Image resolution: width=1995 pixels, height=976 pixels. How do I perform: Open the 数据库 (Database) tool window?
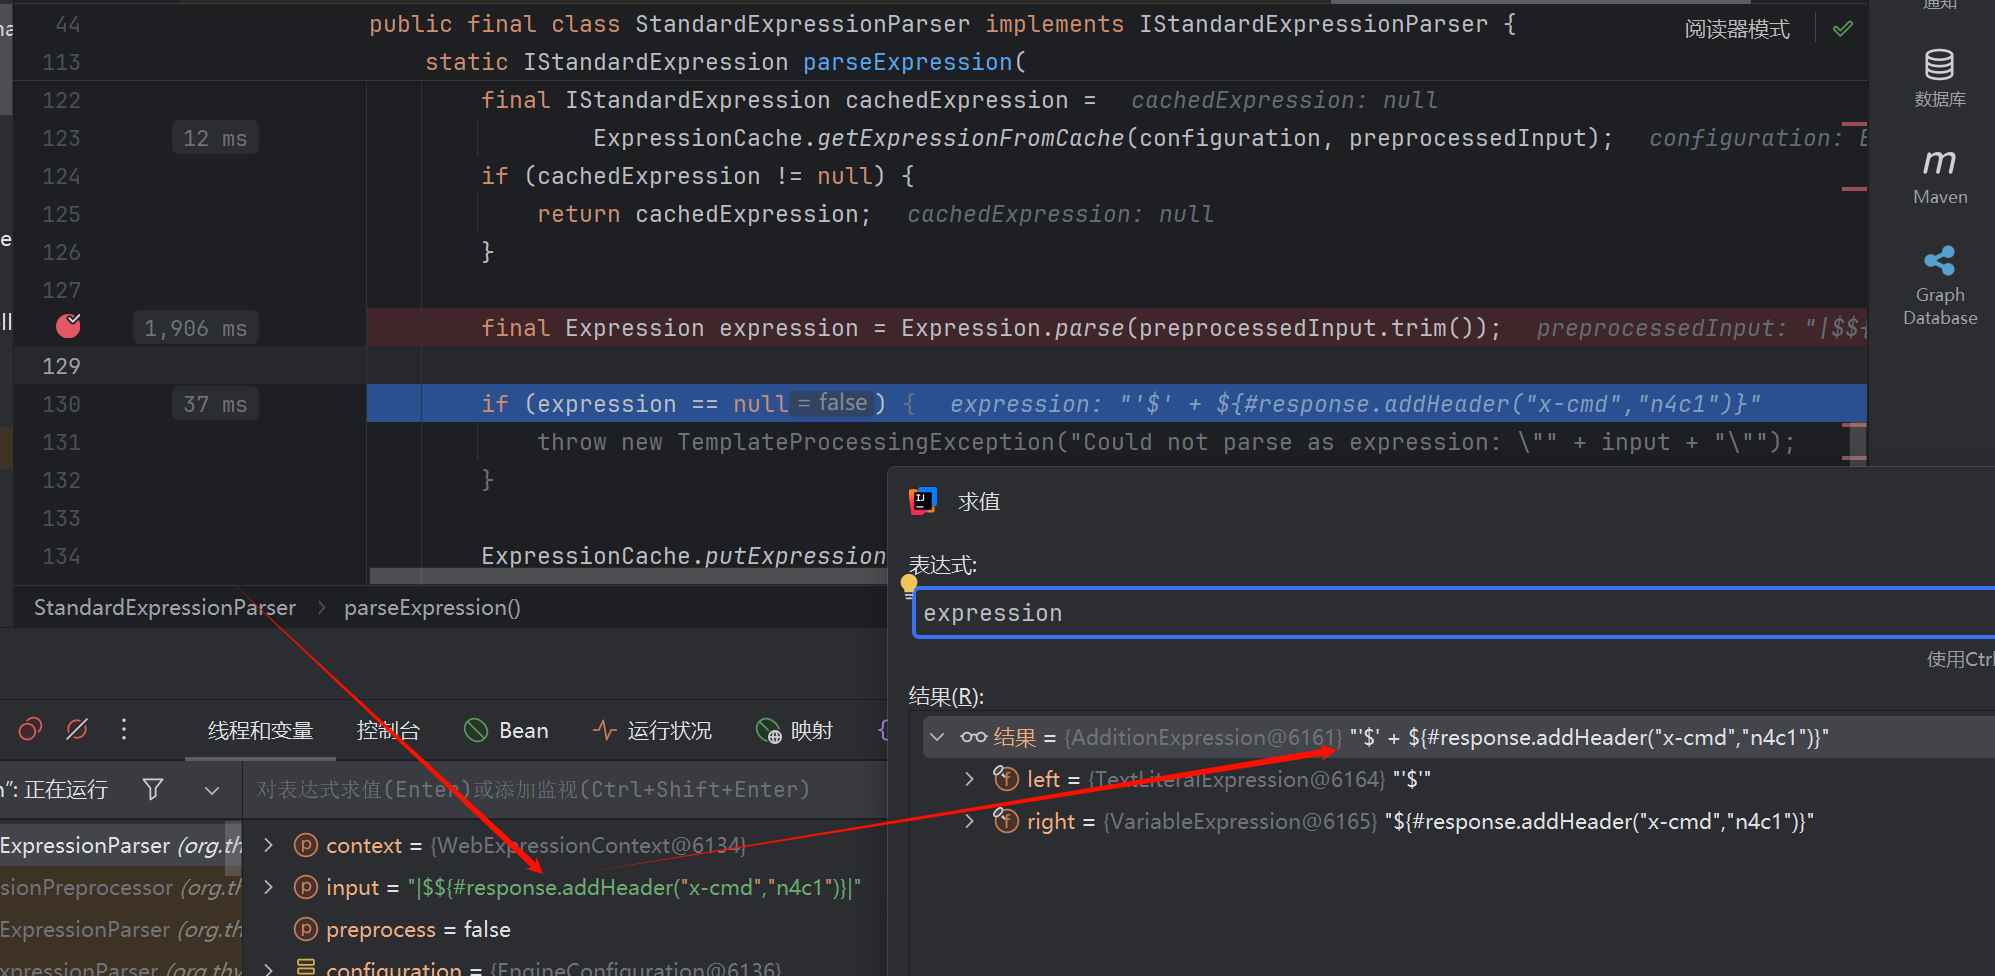point(1939,77)
